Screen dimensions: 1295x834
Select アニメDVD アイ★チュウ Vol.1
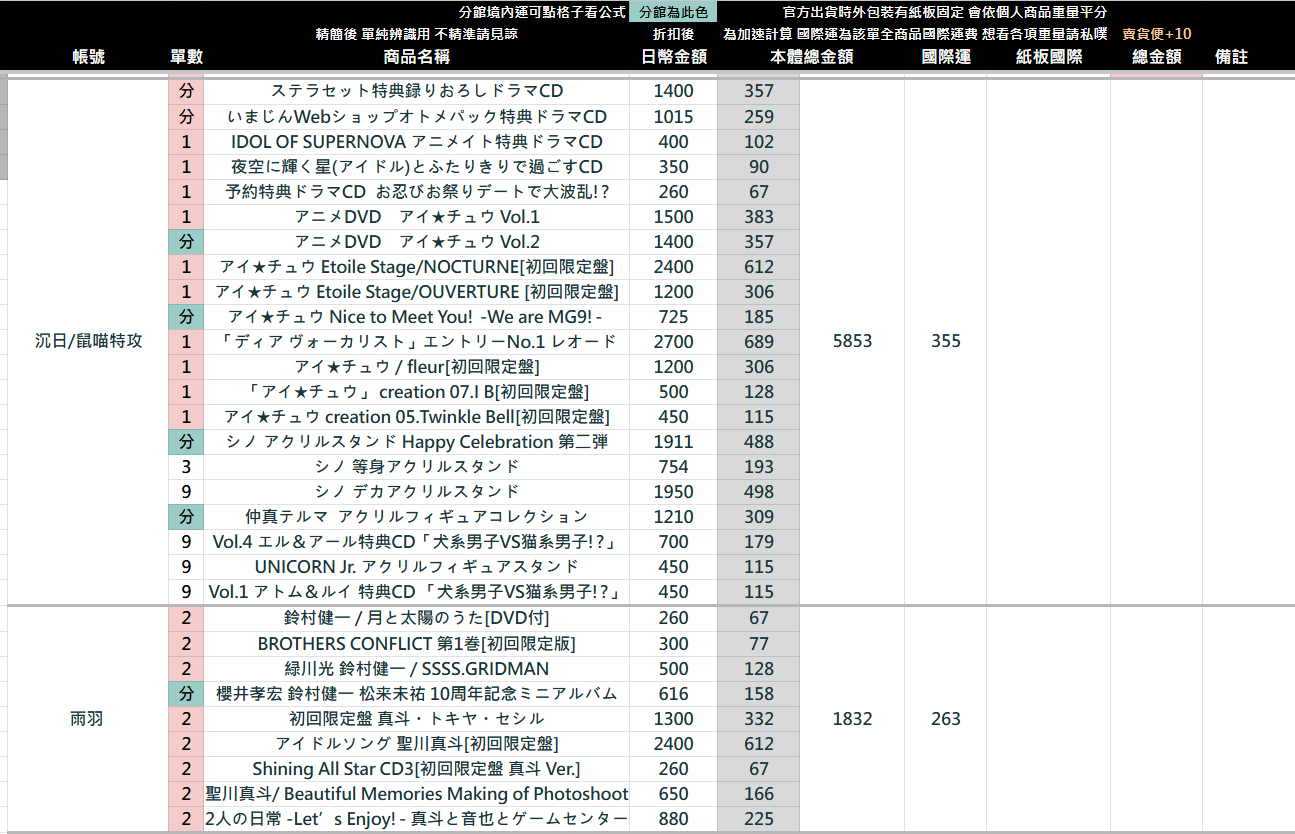pos(416,216)
